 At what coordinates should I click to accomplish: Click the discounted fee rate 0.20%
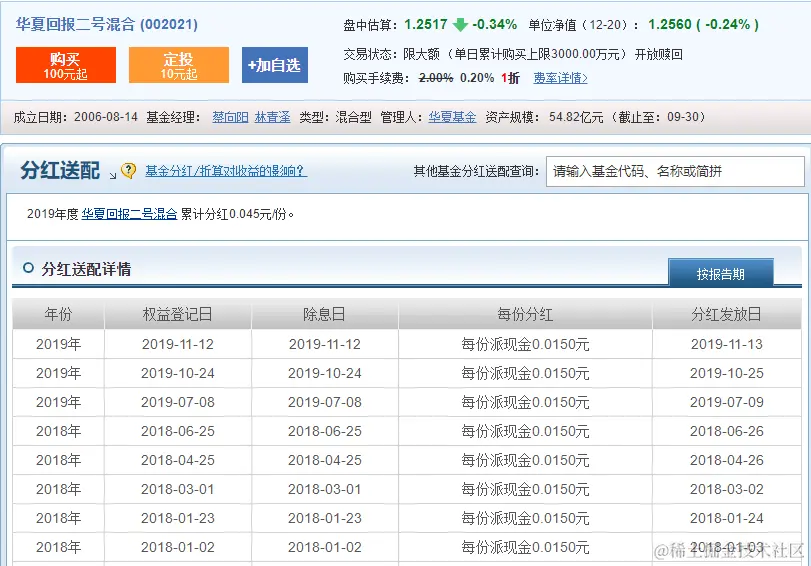(477, 78)
